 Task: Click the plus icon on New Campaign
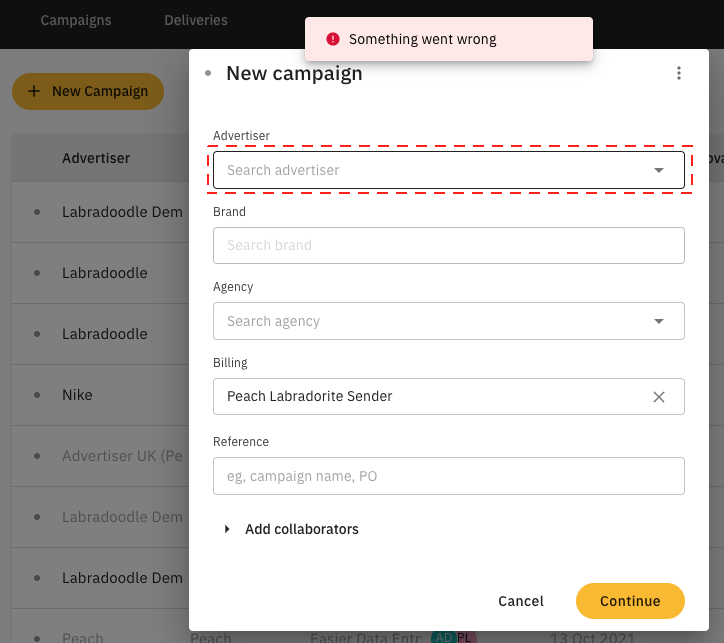34,91
